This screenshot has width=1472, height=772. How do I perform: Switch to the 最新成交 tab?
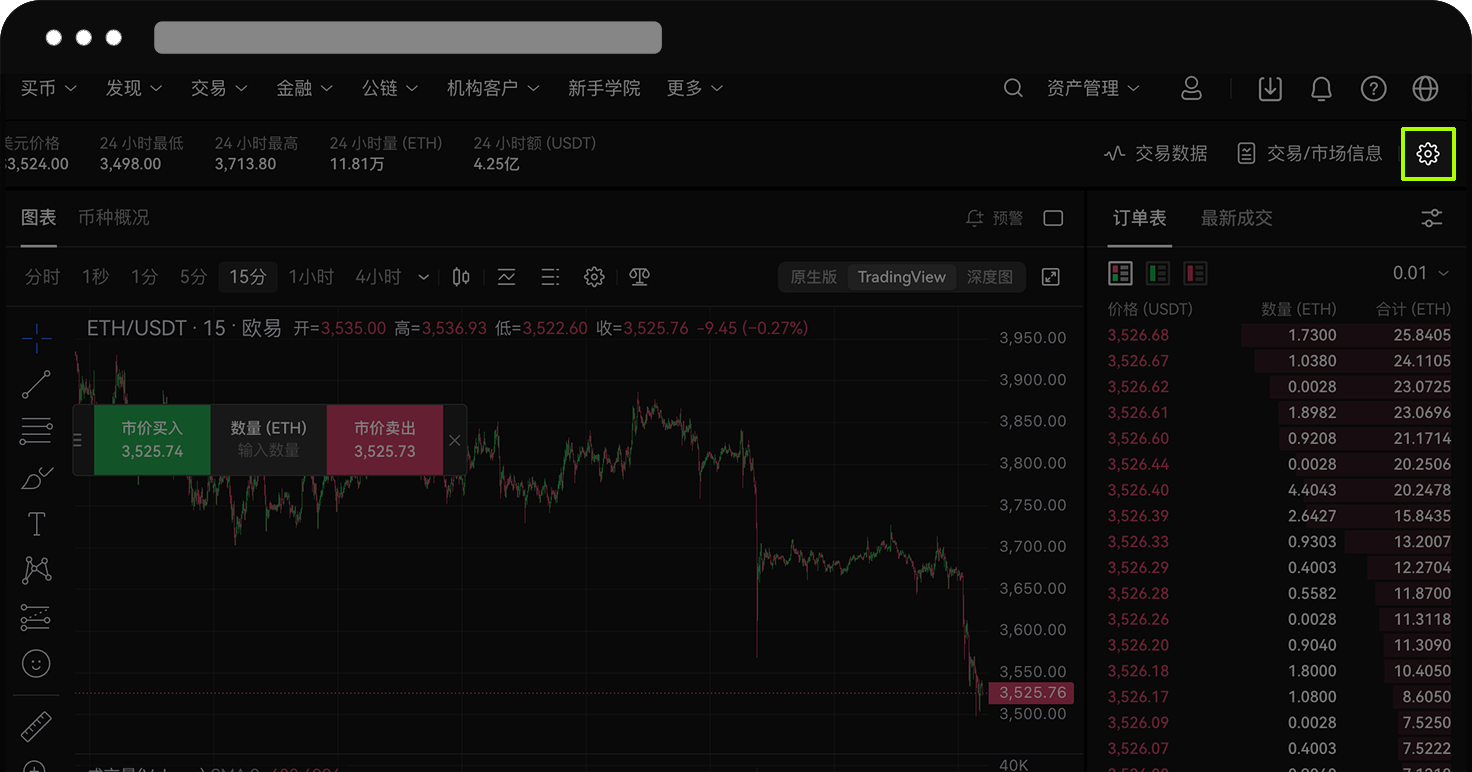[x=1236, y=218]
